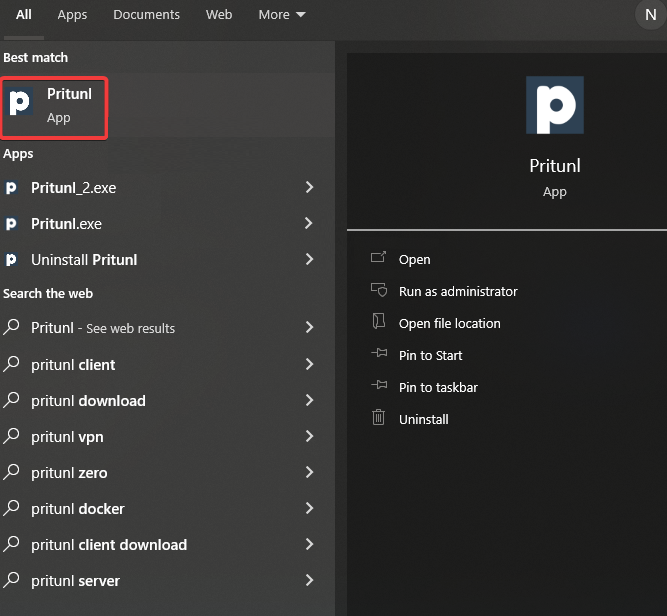Click the 'pritunl zero' suggestion text
Screen dimensions: 667x616
tap(69, 473)
